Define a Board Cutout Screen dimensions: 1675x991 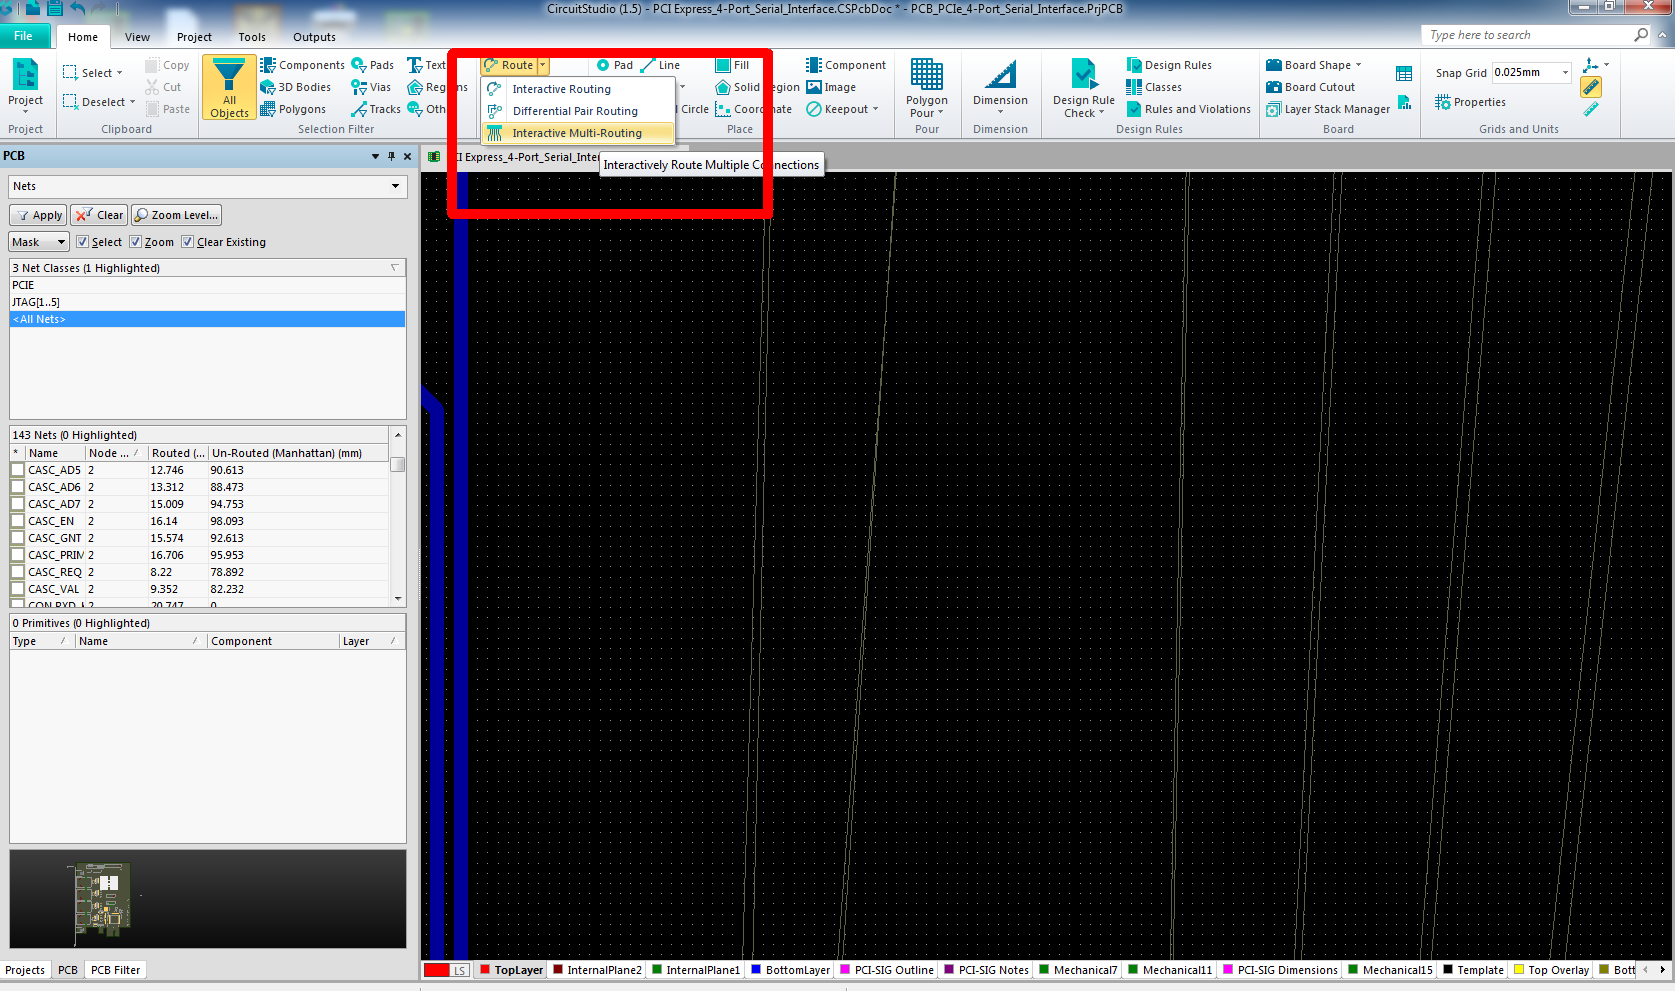(1310, 87)
